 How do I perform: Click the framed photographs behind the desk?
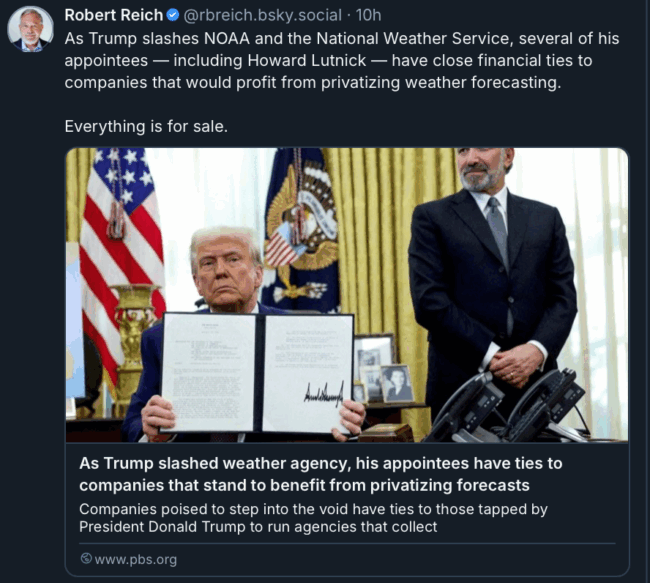(x=383, y=369)
